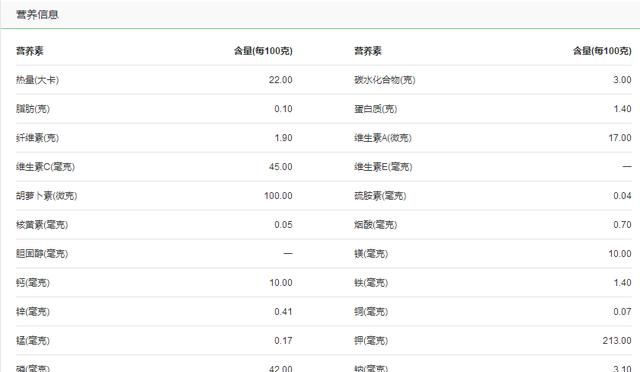
Task: Select the 0.10 value for 脂肪
Action: 283,109
